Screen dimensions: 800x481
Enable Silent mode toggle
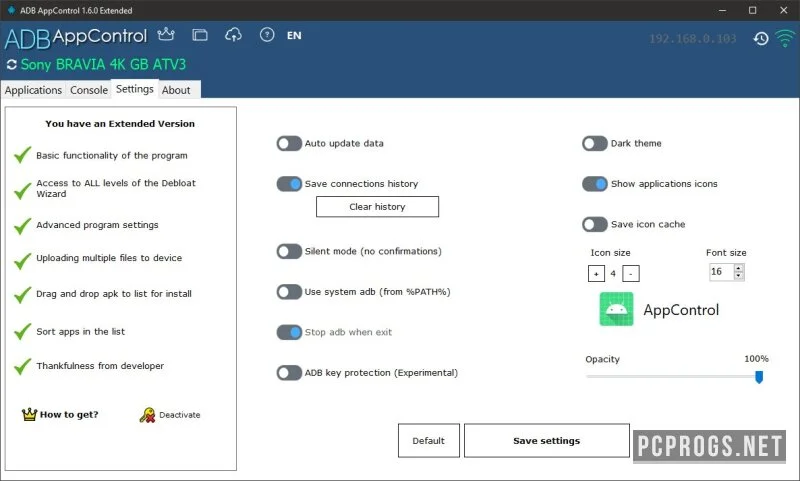click(x=289, y=251)
